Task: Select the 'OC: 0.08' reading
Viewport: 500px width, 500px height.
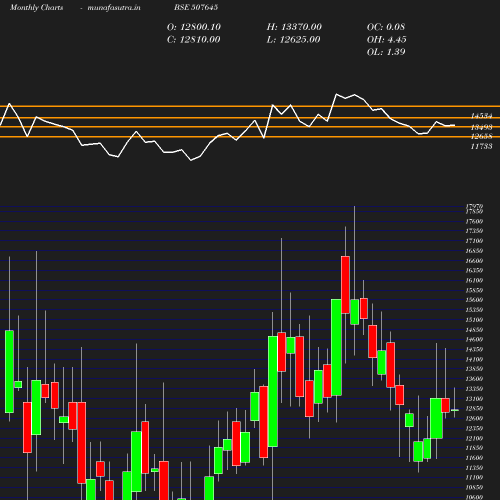Action: pyautogui.click(x=386, y=27)
